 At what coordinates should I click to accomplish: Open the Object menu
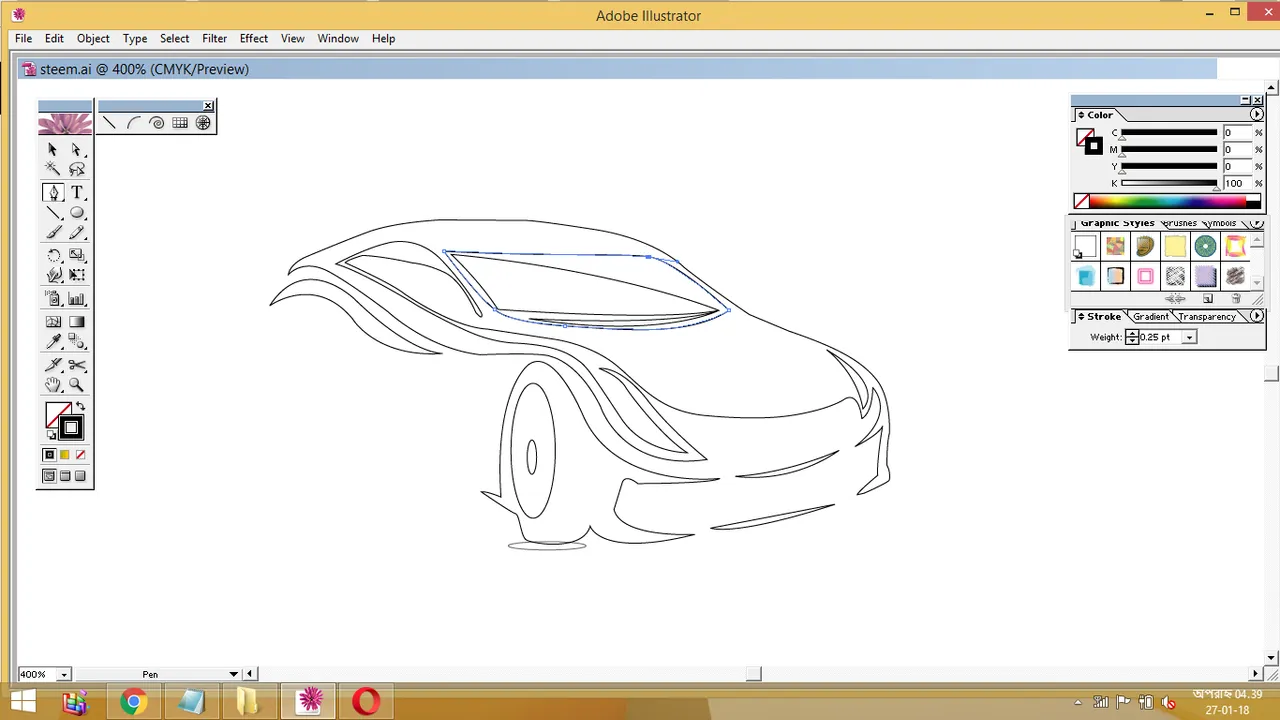(x=93, y=38)
